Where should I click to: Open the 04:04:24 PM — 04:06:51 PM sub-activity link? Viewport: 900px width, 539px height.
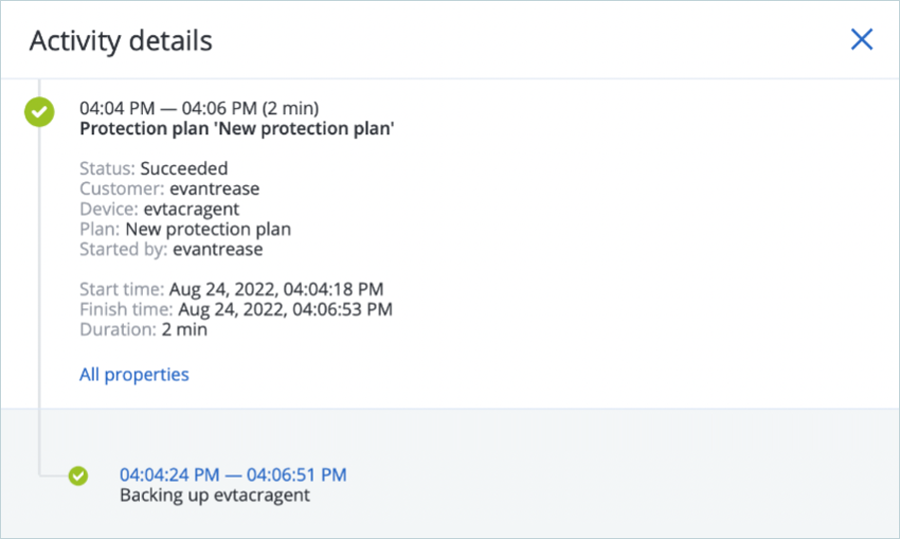click(x=233, y=475)
